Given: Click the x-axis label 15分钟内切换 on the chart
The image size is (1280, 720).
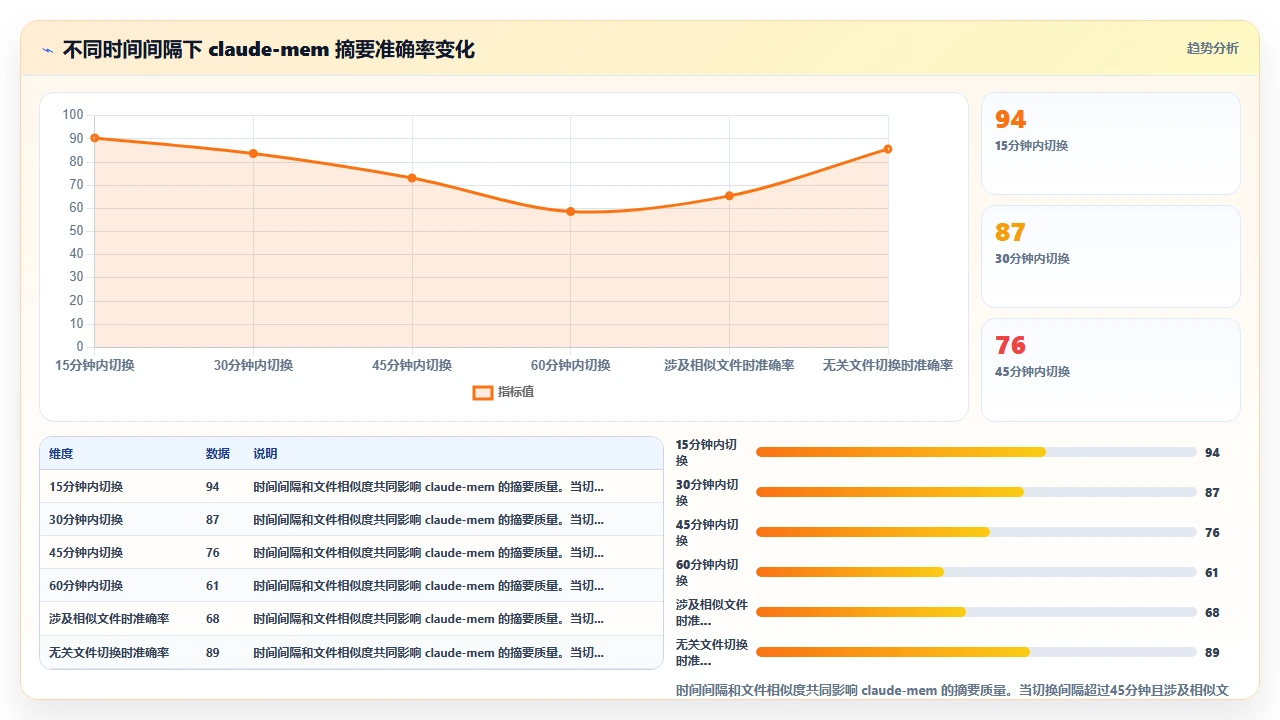Looking at the screenshot, I should (x=95, y=366).
